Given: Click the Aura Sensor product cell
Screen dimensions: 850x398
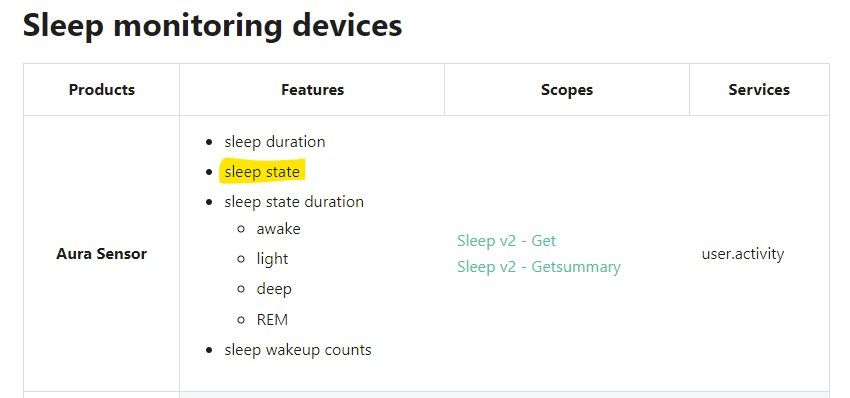Looking at the screenshot, I should tap(101, 254).
